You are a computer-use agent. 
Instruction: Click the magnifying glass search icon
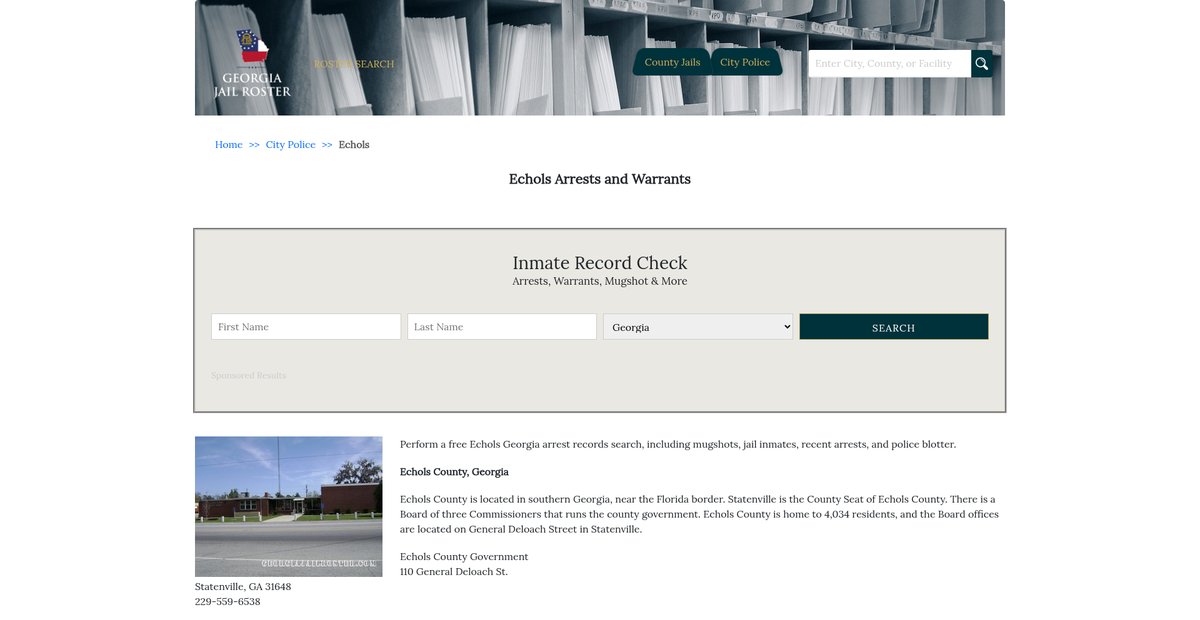tap(981, 64)
